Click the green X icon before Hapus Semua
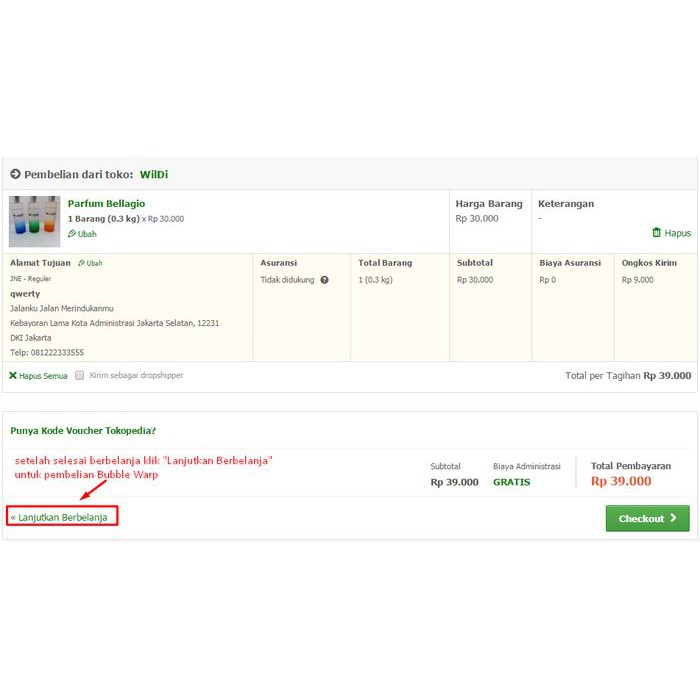 point(13,376)
